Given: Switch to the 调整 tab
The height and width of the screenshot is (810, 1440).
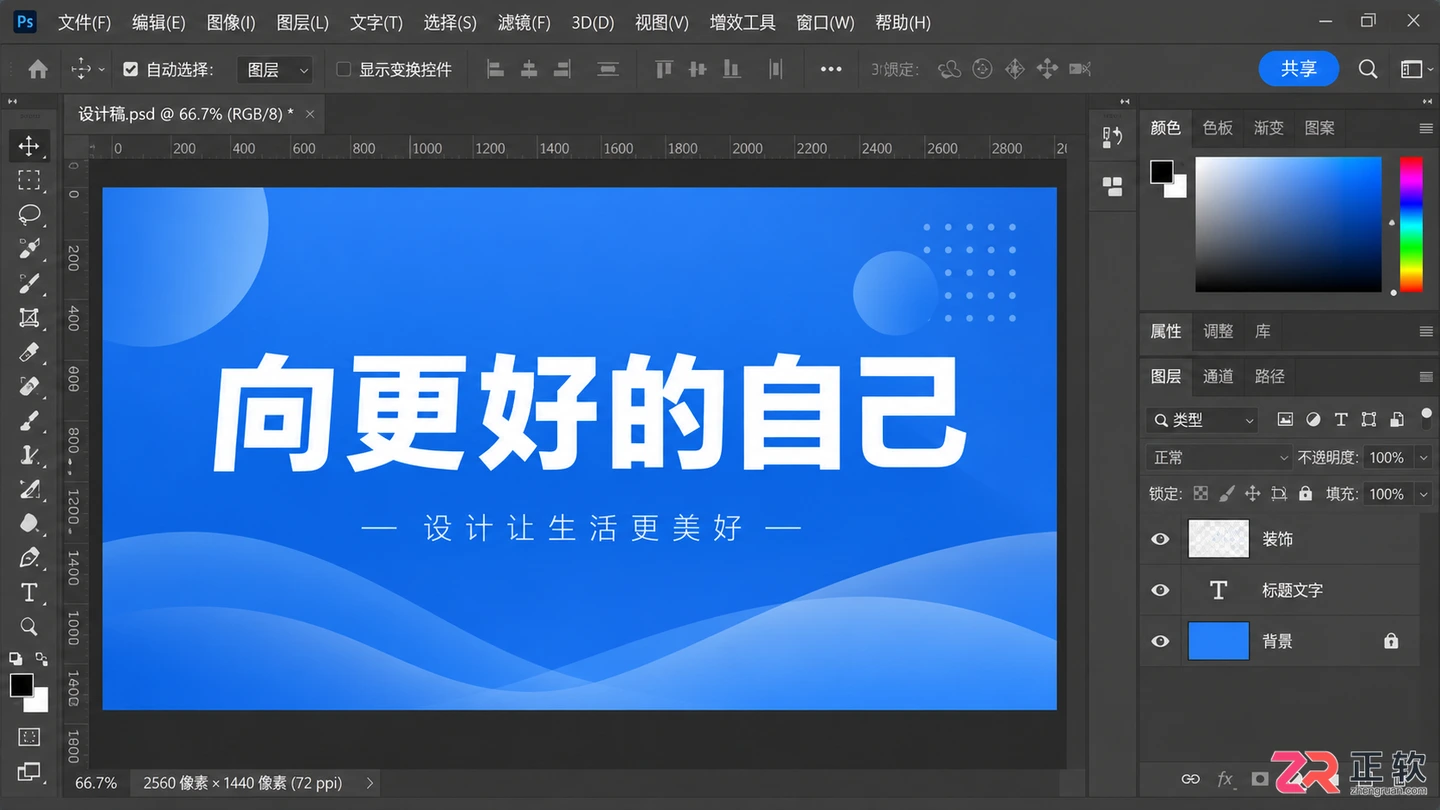Looking at the screenshot, I should 1218,331.
